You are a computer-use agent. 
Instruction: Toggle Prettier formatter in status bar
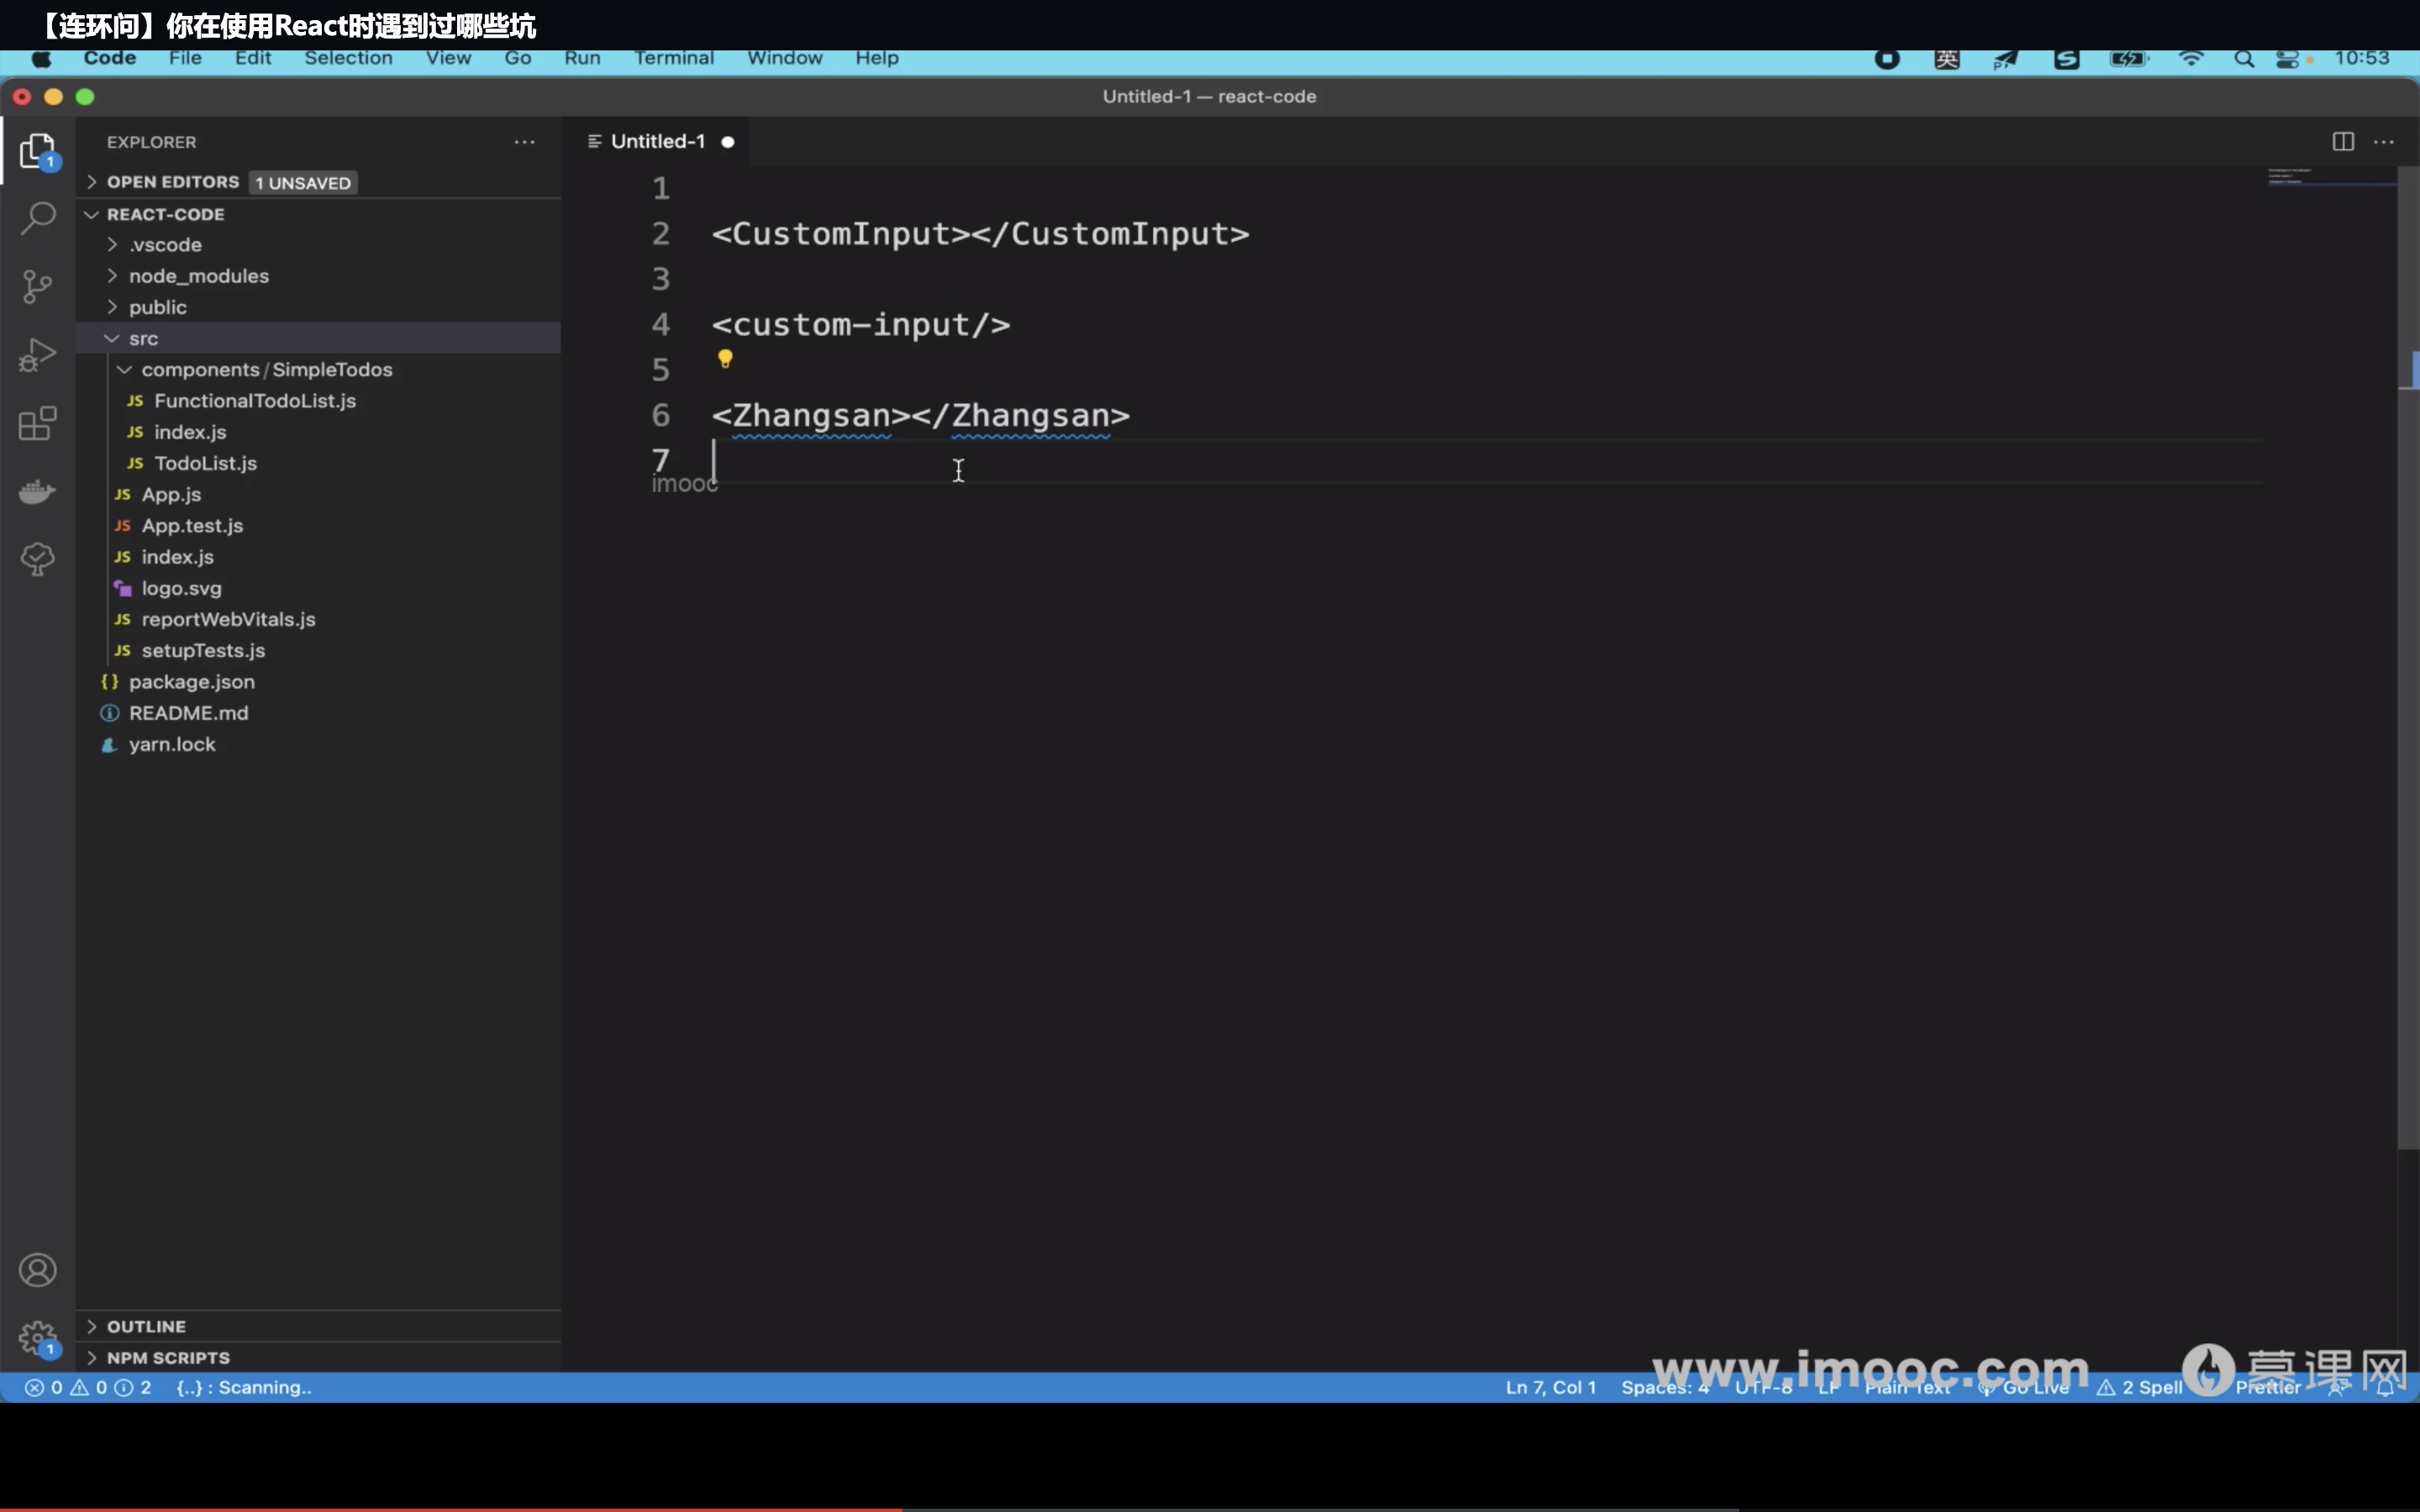(2268, 1388)
